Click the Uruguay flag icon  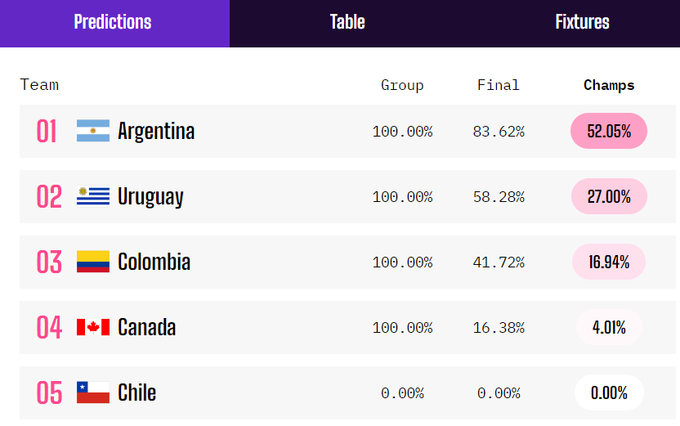[x=93, y=196]
